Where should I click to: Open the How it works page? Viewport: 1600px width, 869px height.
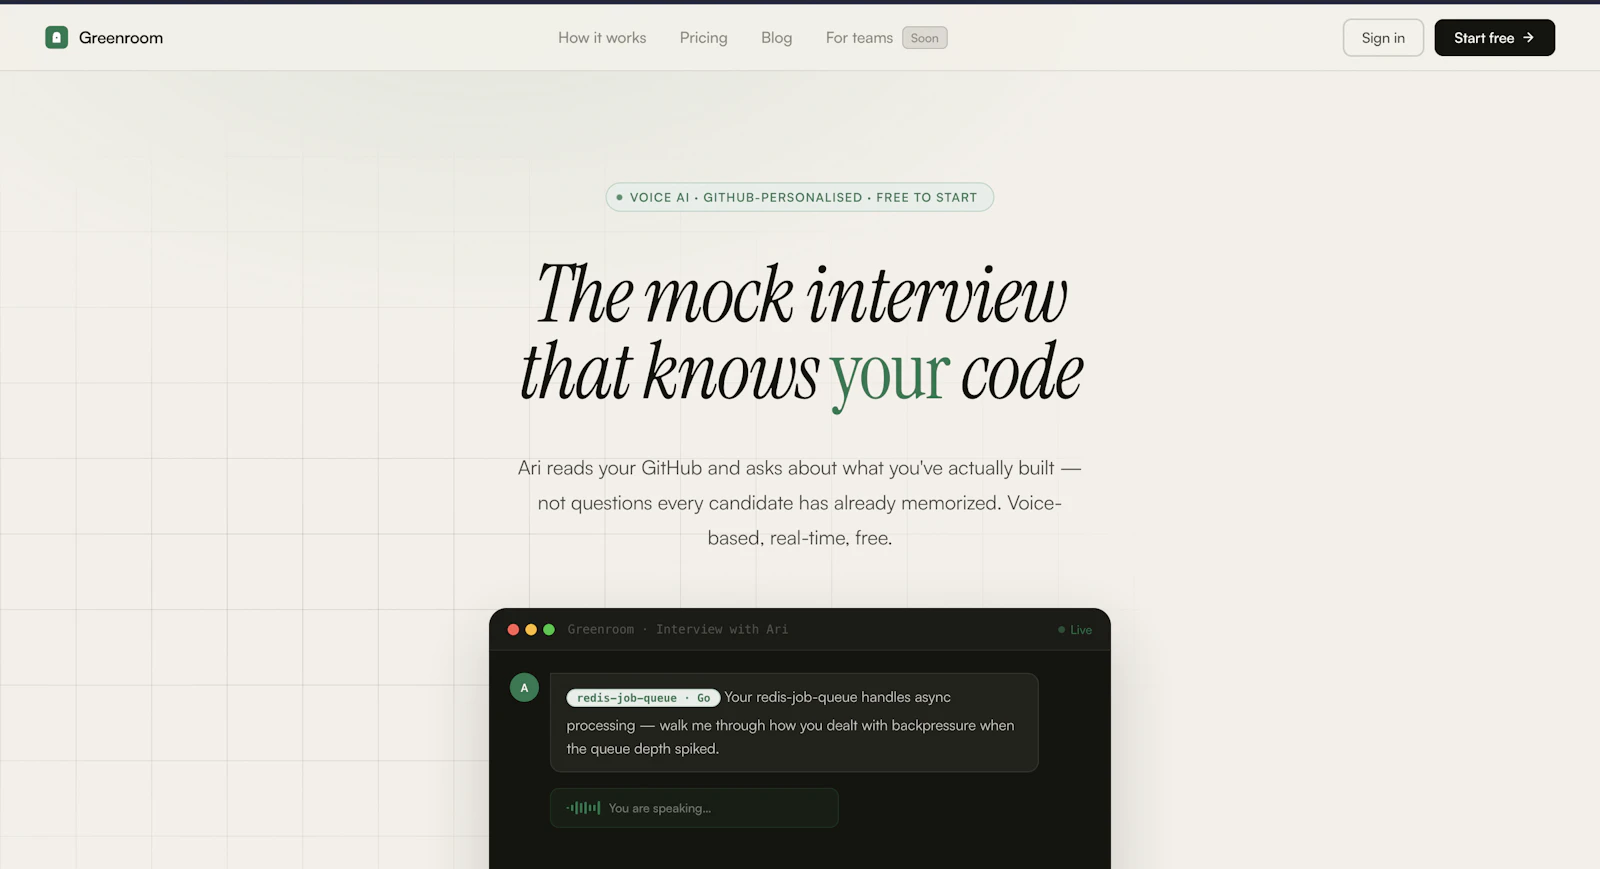(602, 38)
